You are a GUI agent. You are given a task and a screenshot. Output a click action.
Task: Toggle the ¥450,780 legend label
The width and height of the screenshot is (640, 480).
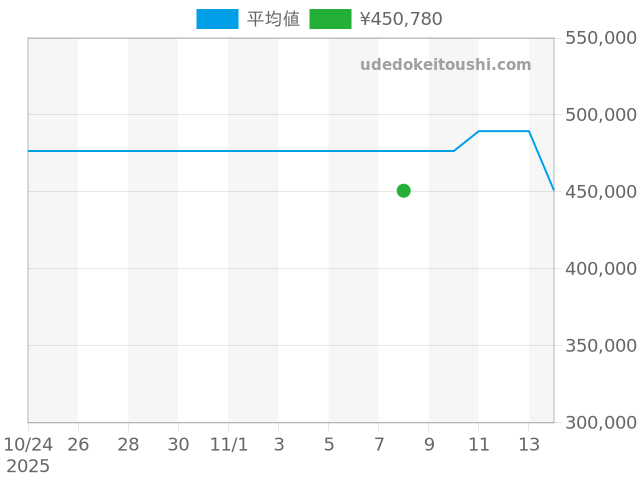point(400,19)
